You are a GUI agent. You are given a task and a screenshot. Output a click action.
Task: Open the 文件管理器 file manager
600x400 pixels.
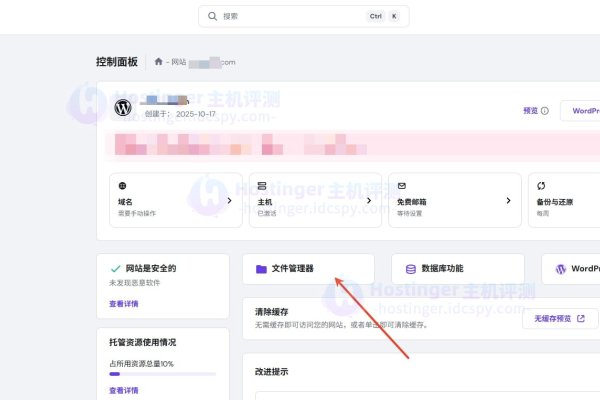(x=308, y=269)
